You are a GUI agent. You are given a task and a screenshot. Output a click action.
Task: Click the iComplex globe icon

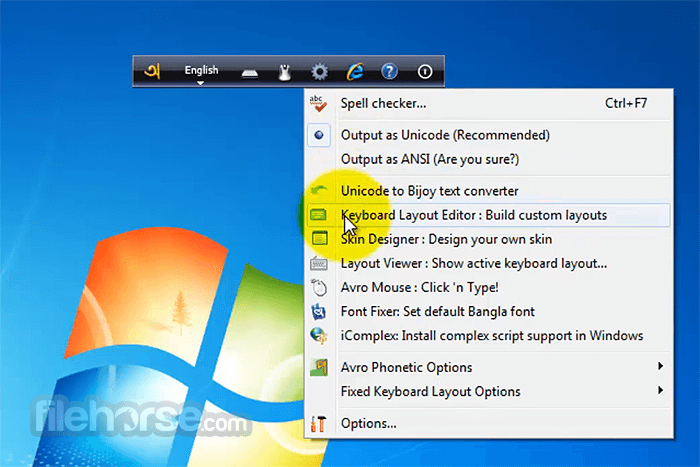coord(319,335)
